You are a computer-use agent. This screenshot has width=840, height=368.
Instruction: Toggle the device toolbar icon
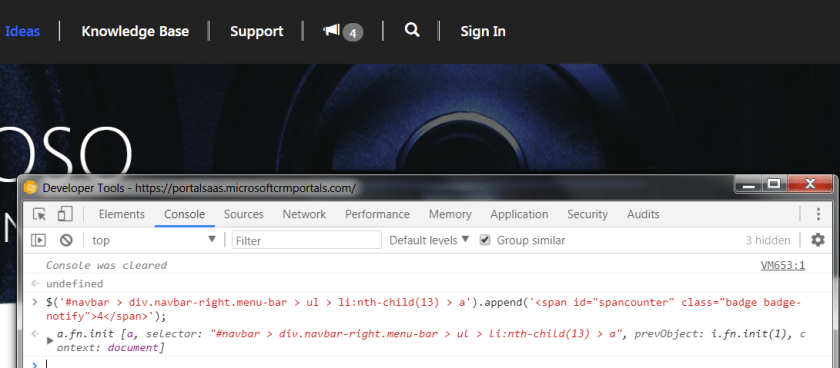[x=65, y=214]
